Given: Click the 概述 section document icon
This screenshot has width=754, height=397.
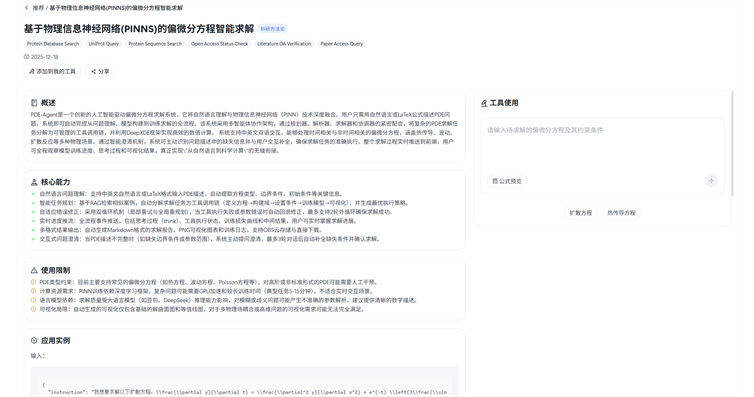Looking at the screenshot, I should point(34,103).
